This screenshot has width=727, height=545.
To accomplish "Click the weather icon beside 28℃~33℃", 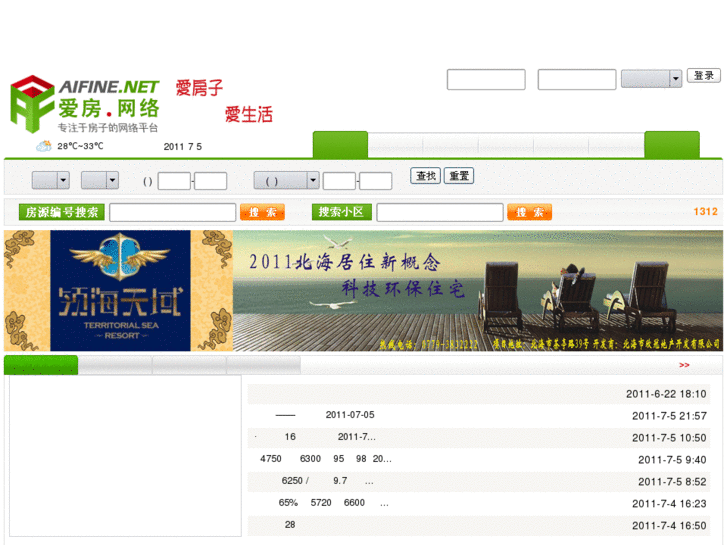I will click(x=44, y=146).
